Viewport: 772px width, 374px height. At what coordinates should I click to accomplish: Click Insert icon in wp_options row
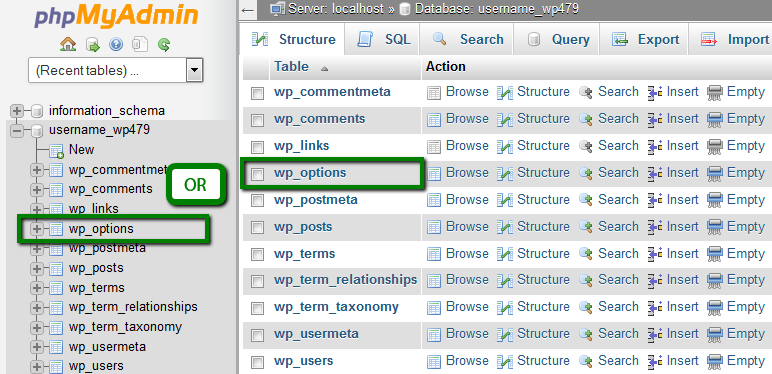[x=655, y=173]
